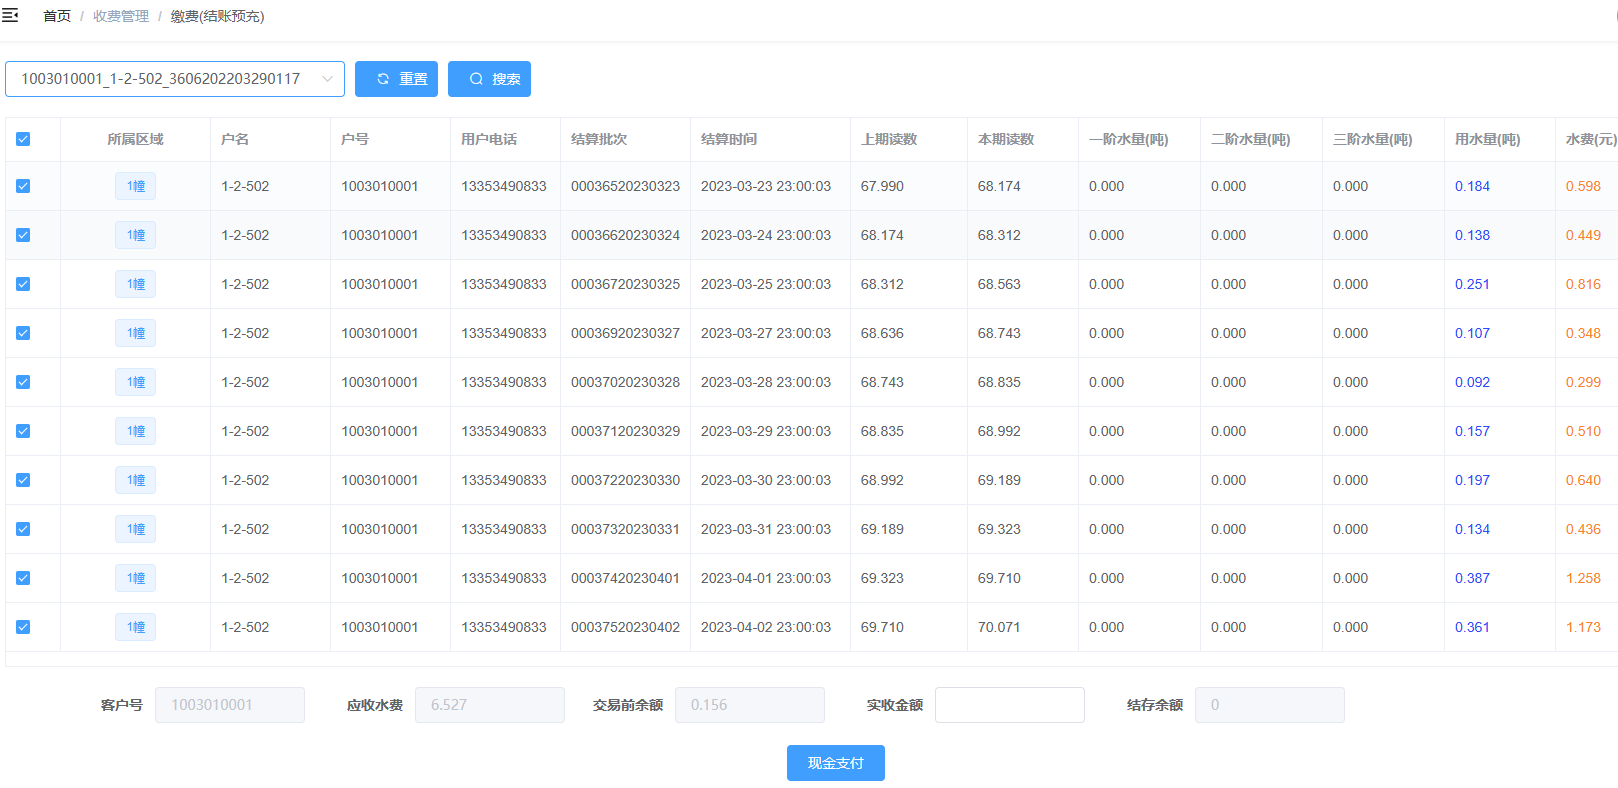The height and width of the screenshot is (788, 1618).
Task: Click the 1幢 tag in the 2023-04-02 row
Action: pyautogui.click(x=135, y=627)
